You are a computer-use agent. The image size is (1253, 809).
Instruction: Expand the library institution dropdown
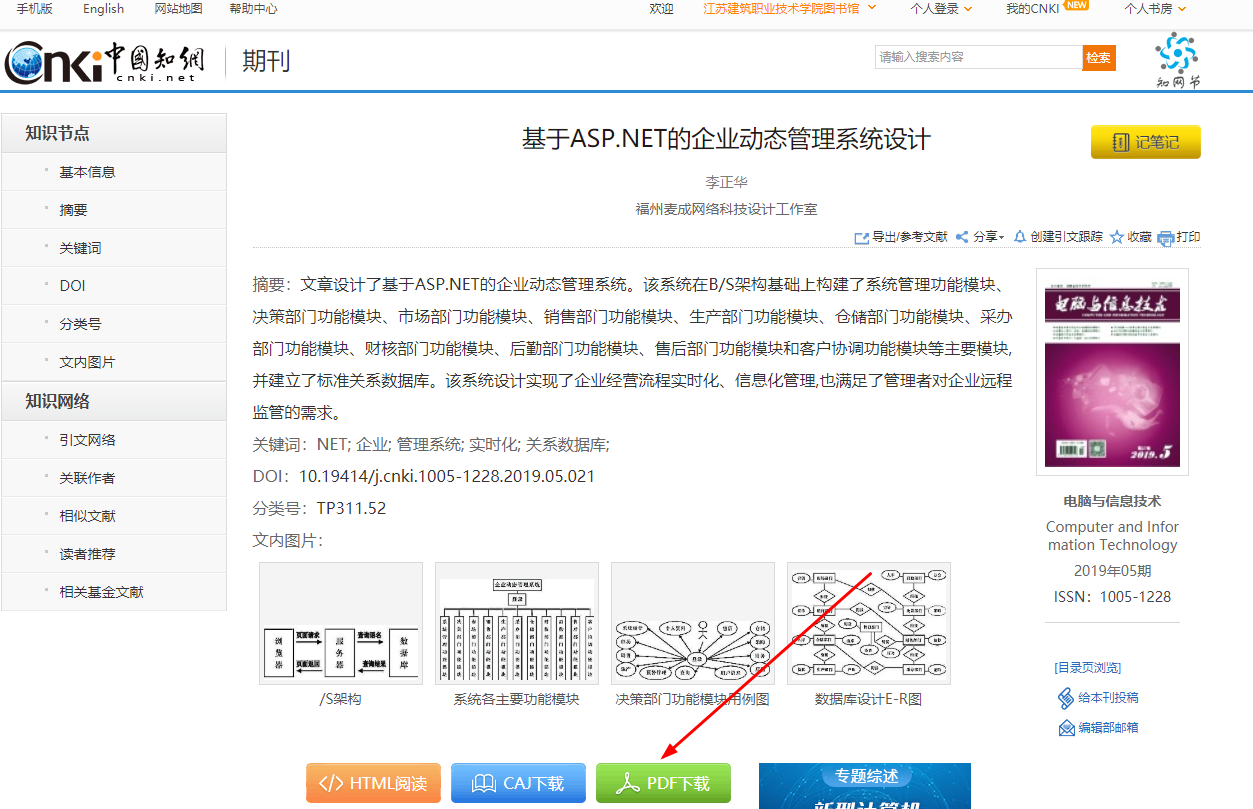pos(872,8)
